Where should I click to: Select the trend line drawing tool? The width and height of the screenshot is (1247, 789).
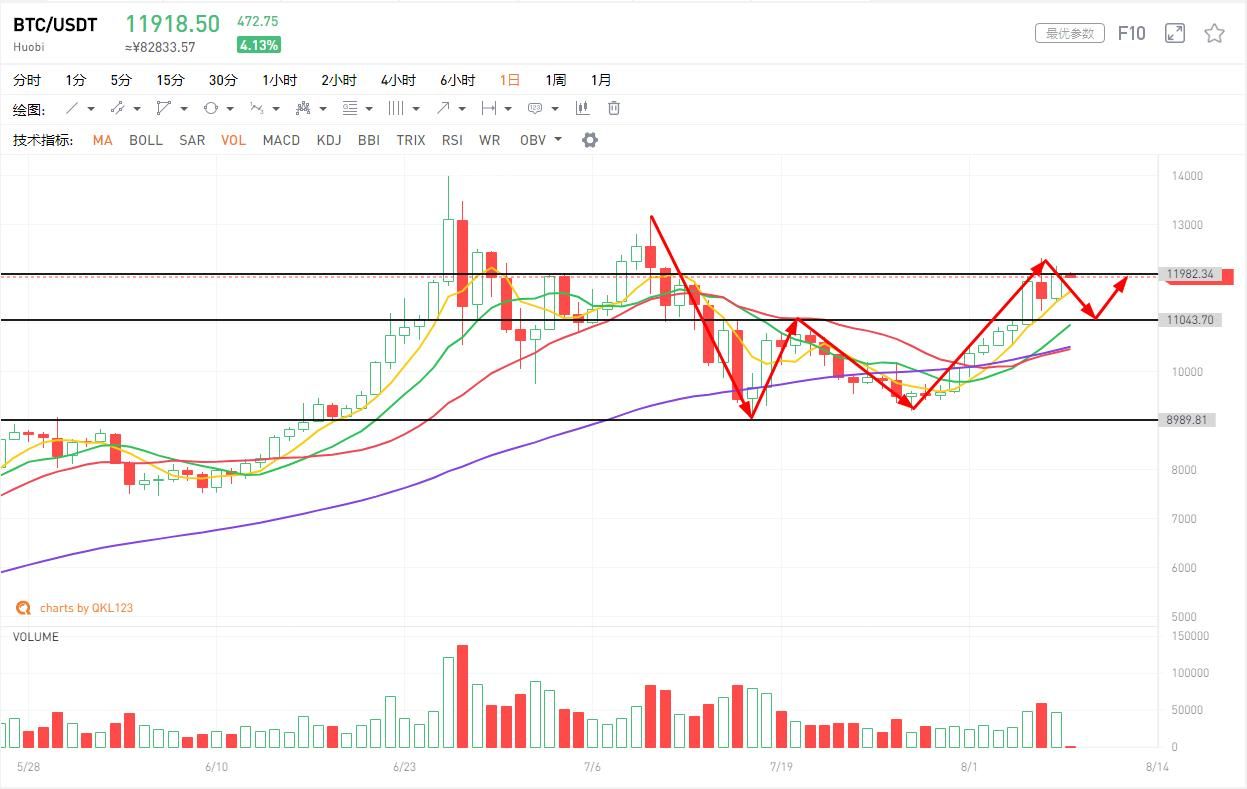click(72, 108)
